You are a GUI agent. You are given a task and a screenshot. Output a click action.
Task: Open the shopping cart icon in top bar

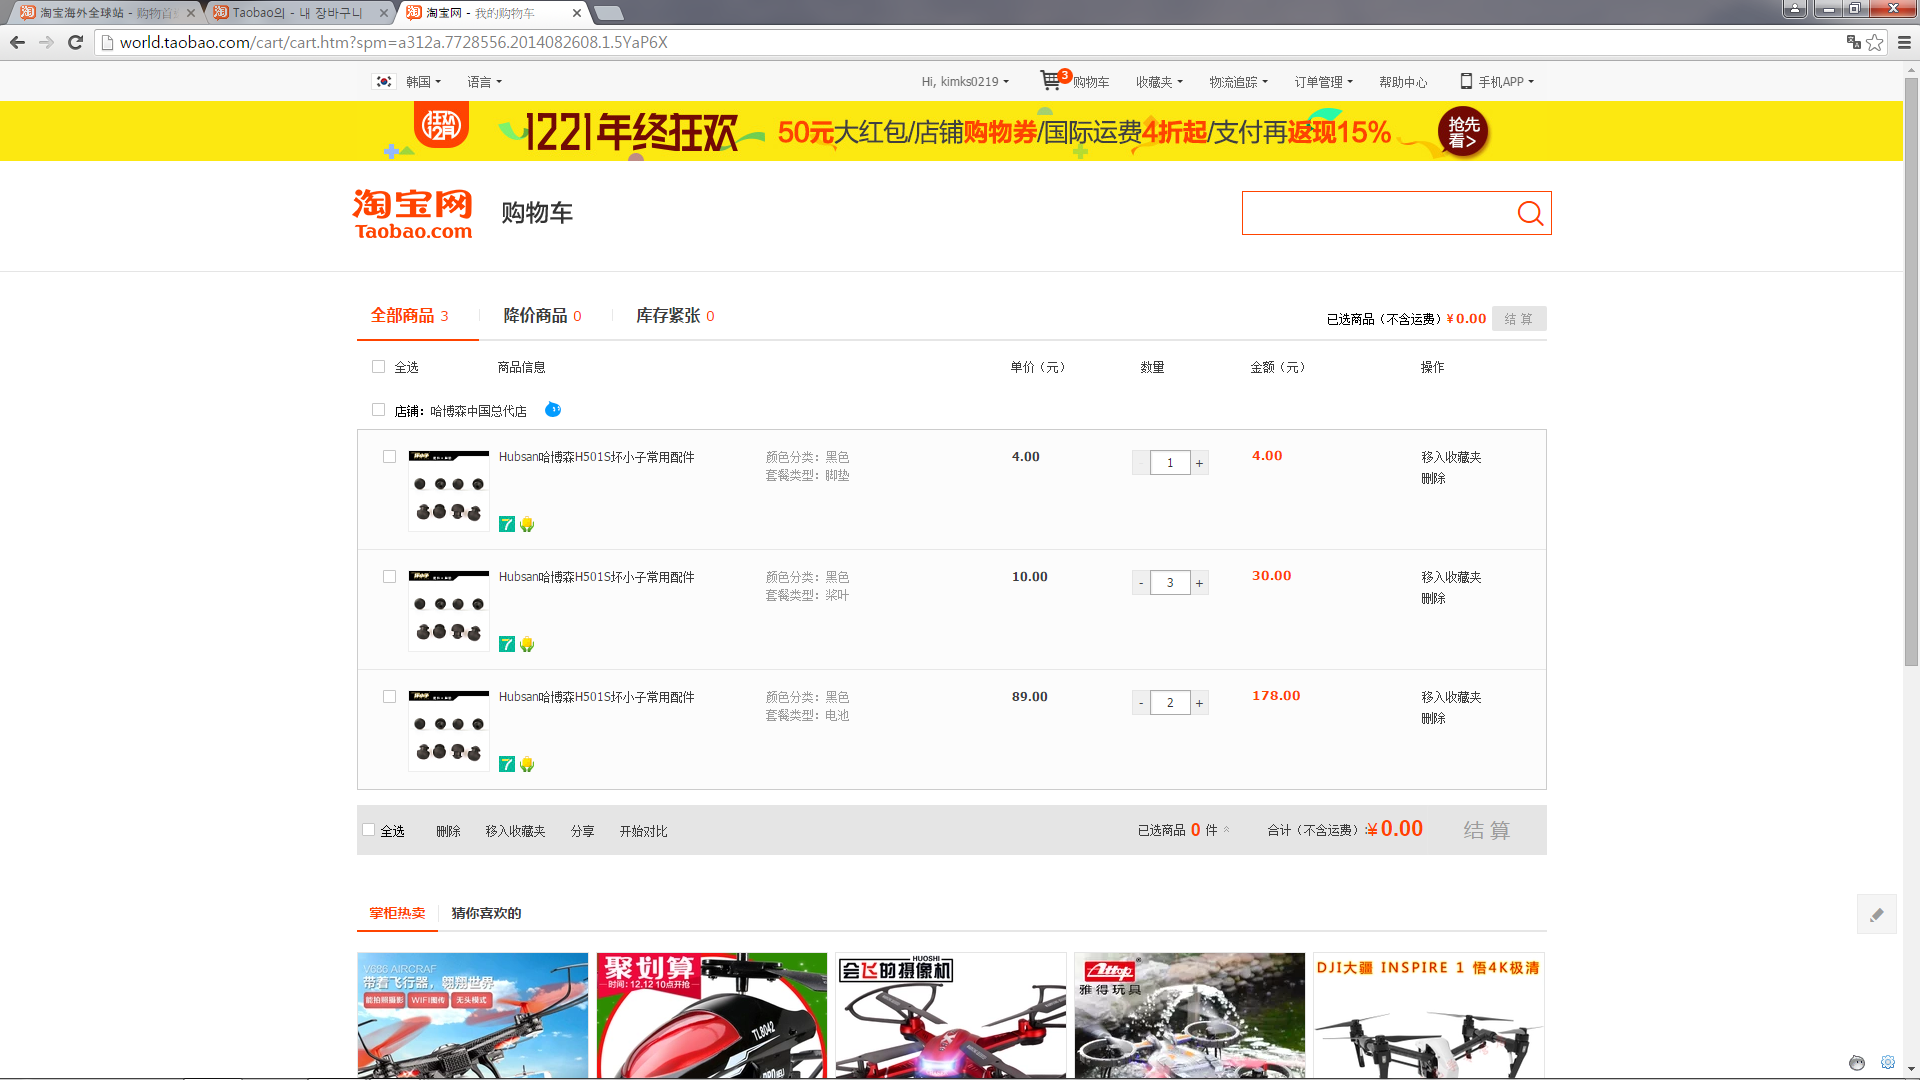pos(1051,80)
